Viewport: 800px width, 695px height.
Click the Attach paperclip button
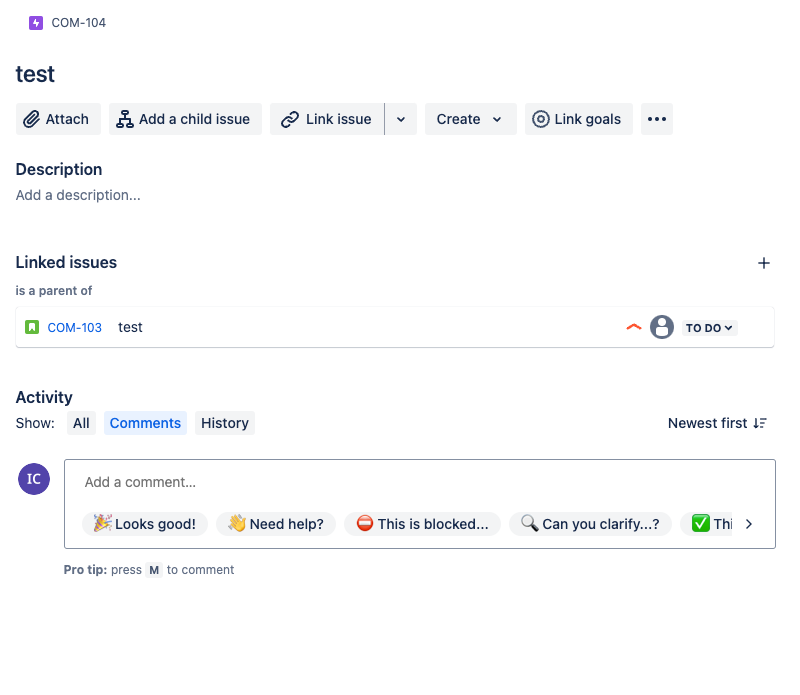58,119
